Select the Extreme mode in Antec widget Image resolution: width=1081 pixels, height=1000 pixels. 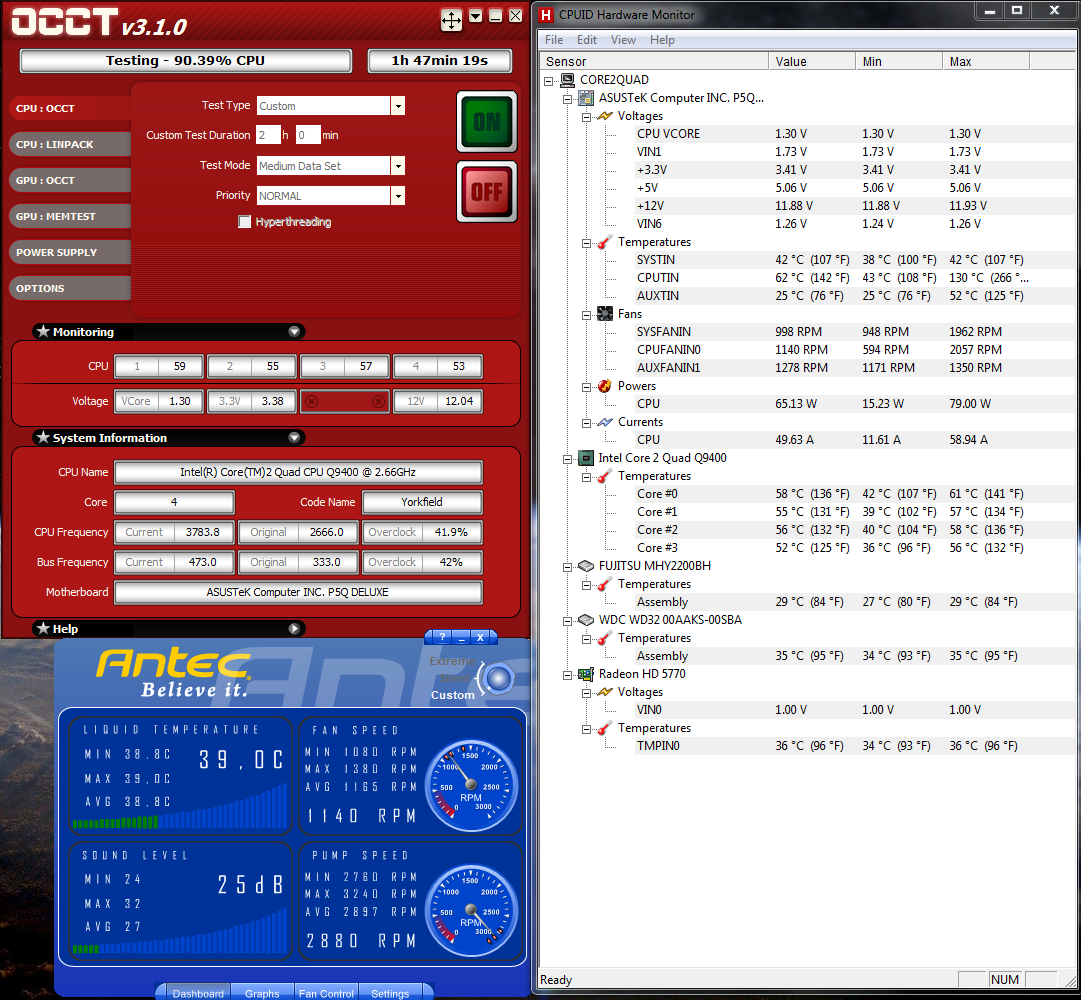[452, 662]
